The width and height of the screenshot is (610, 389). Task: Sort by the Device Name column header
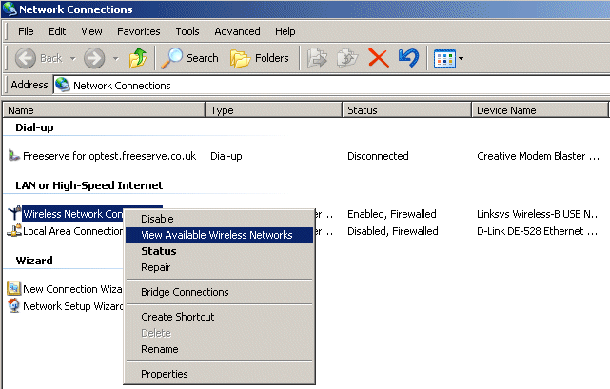point(540,110)
